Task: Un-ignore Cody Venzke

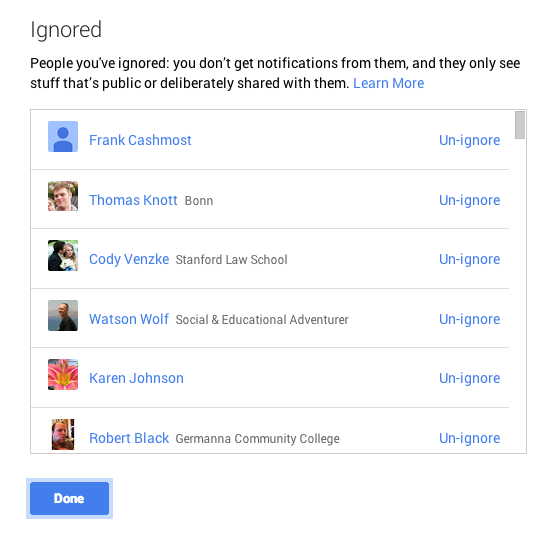Action: (x=469, y=259)
